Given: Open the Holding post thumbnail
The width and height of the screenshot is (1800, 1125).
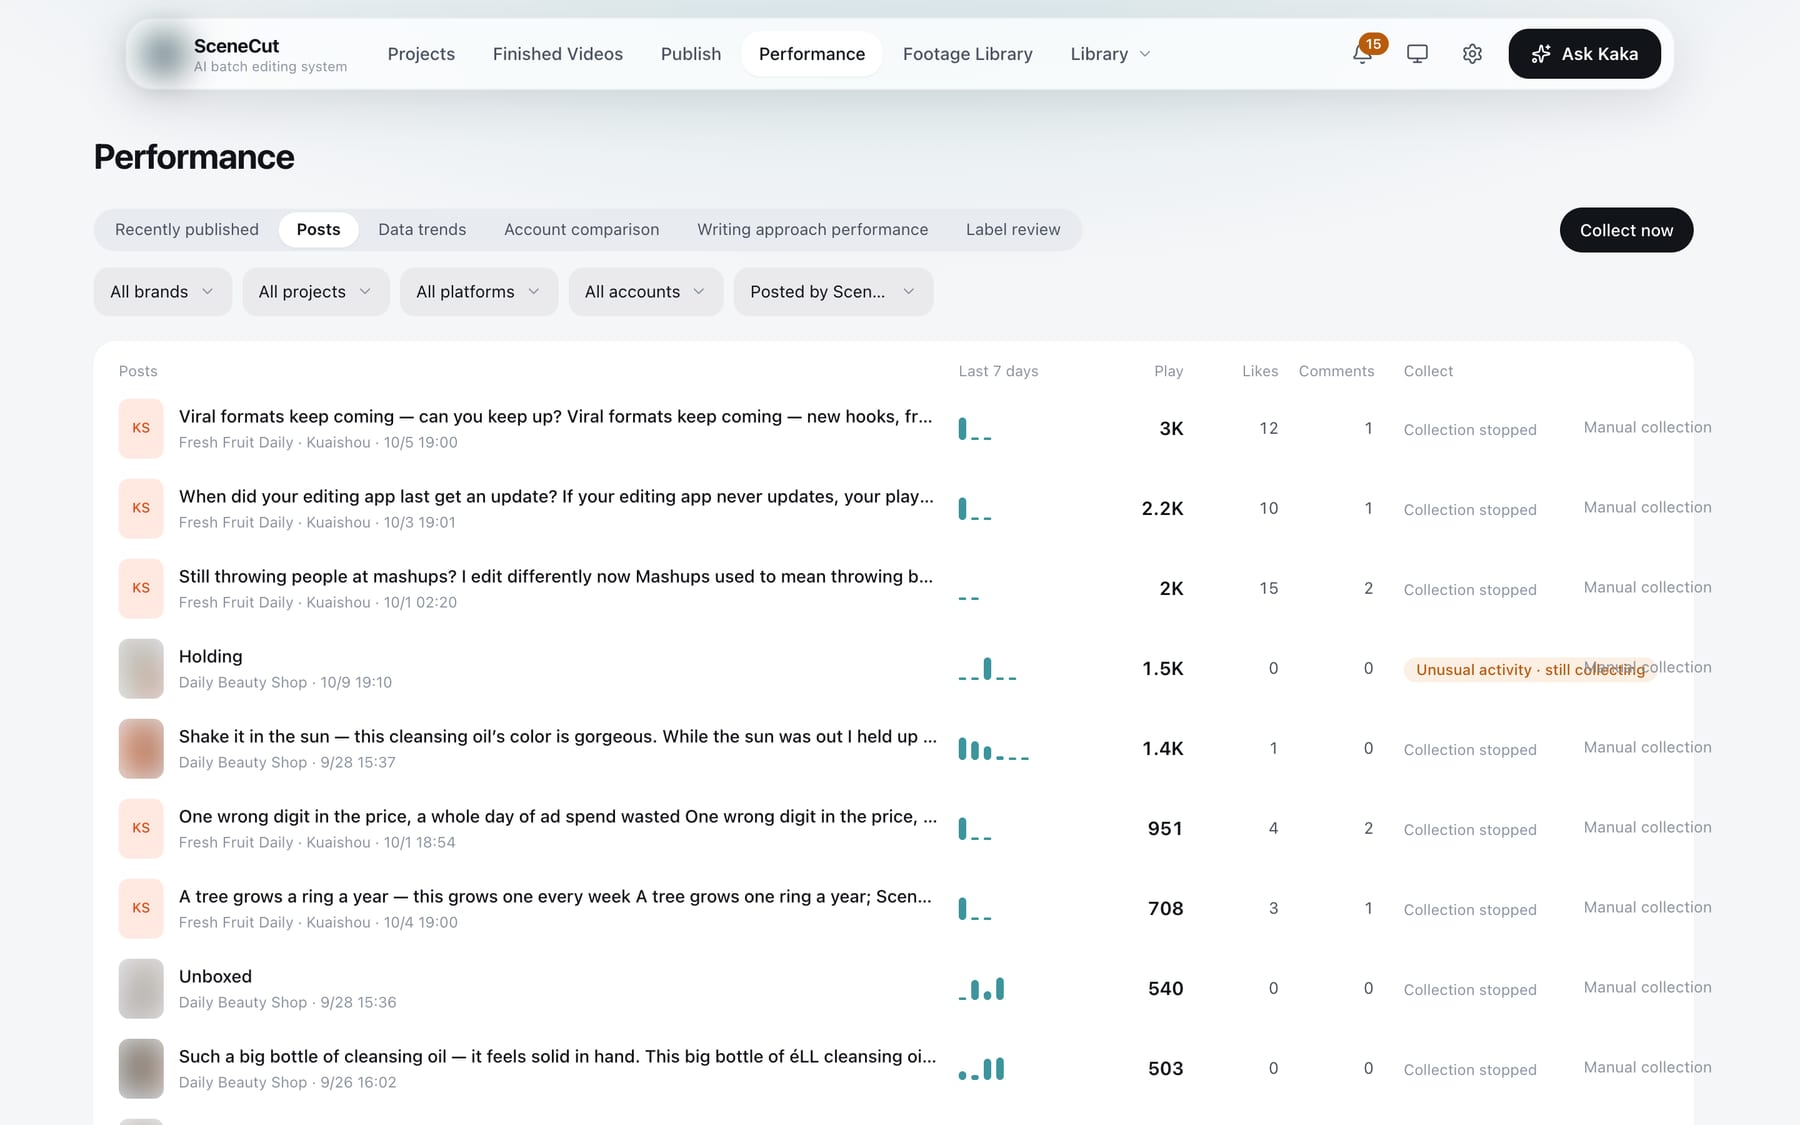Looking at the screenshot, I should (141, 668).
